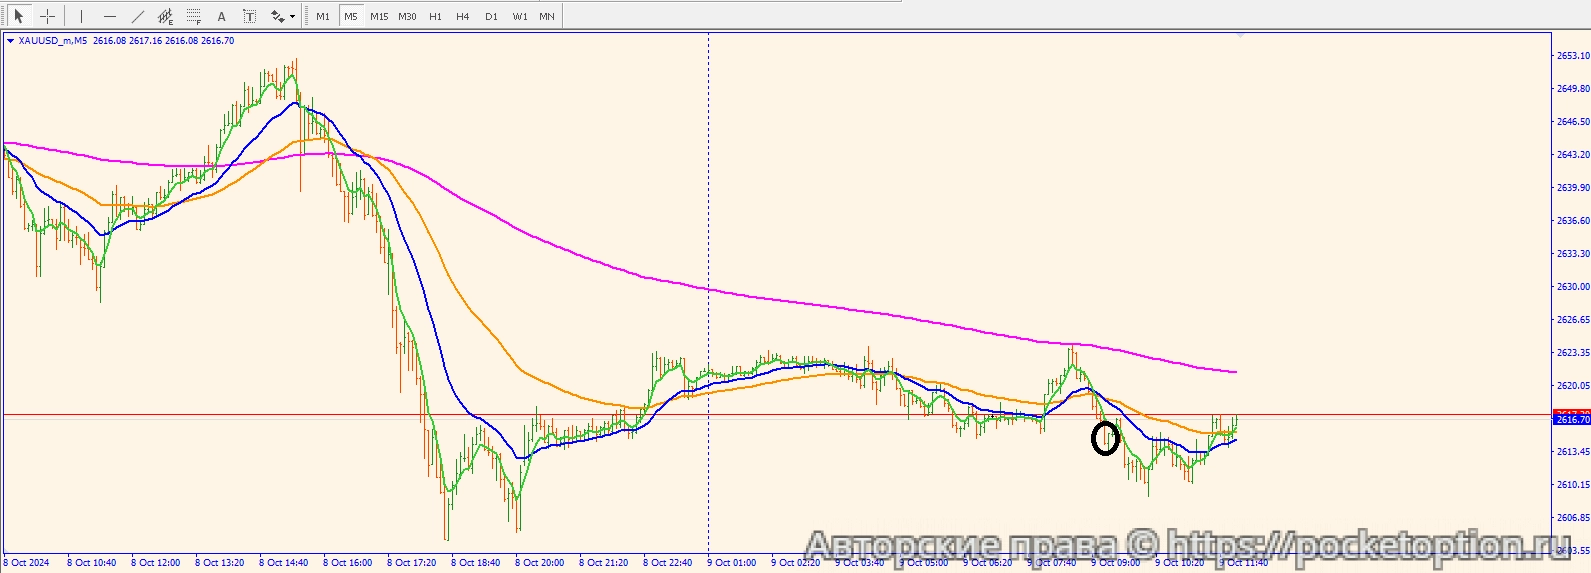Activate the crosshair tool
The image size is (1591, 573).
pos(47,16)
